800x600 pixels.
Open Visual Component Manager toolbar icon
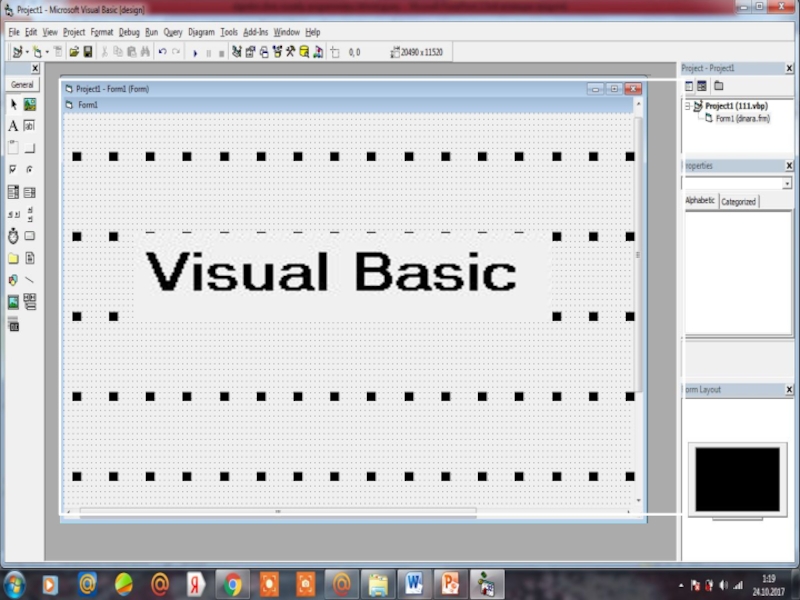[x=318, y=52]
